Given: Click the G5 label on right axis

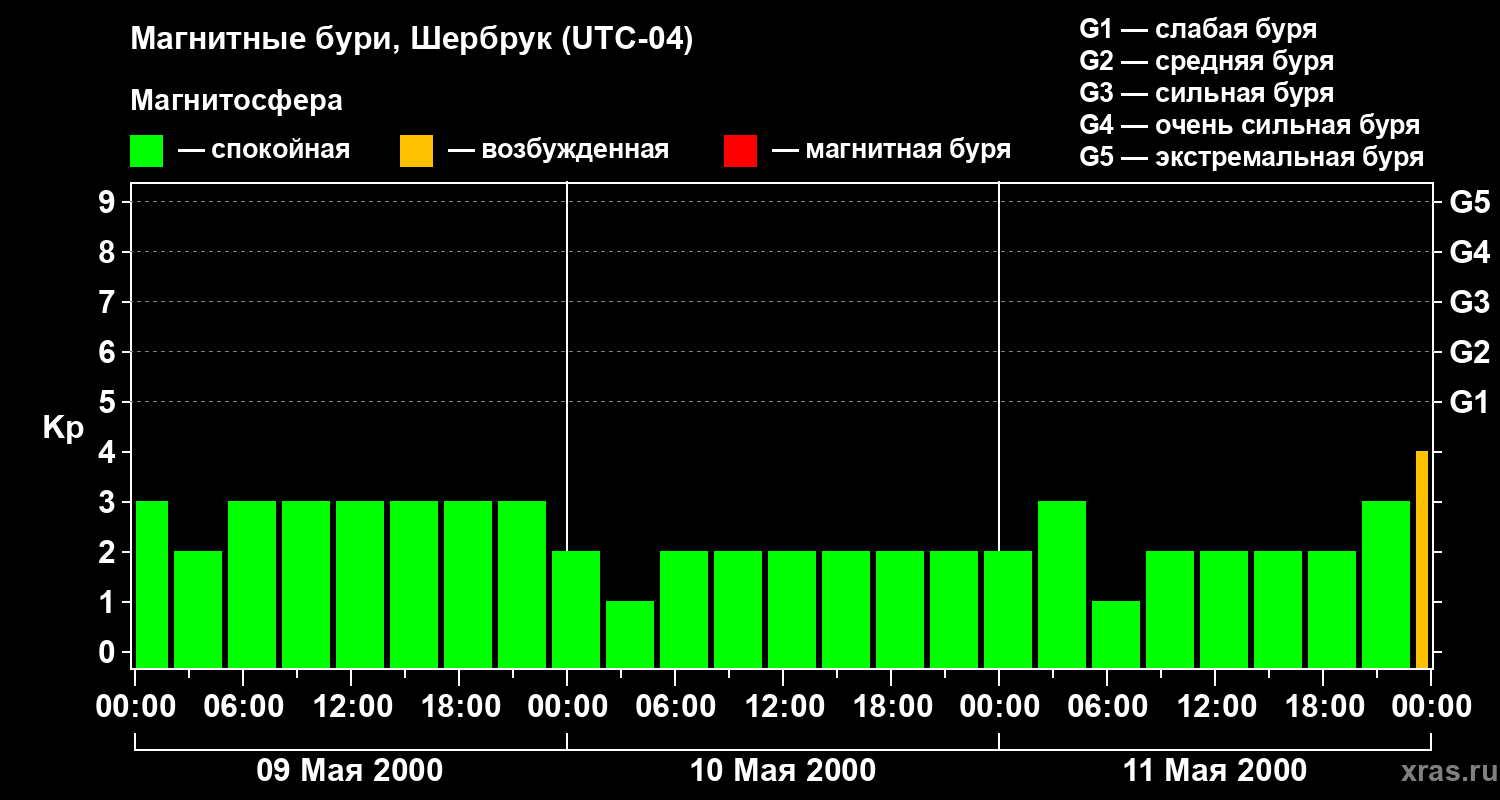Looking at the screenshot, I should (1469, 203).
